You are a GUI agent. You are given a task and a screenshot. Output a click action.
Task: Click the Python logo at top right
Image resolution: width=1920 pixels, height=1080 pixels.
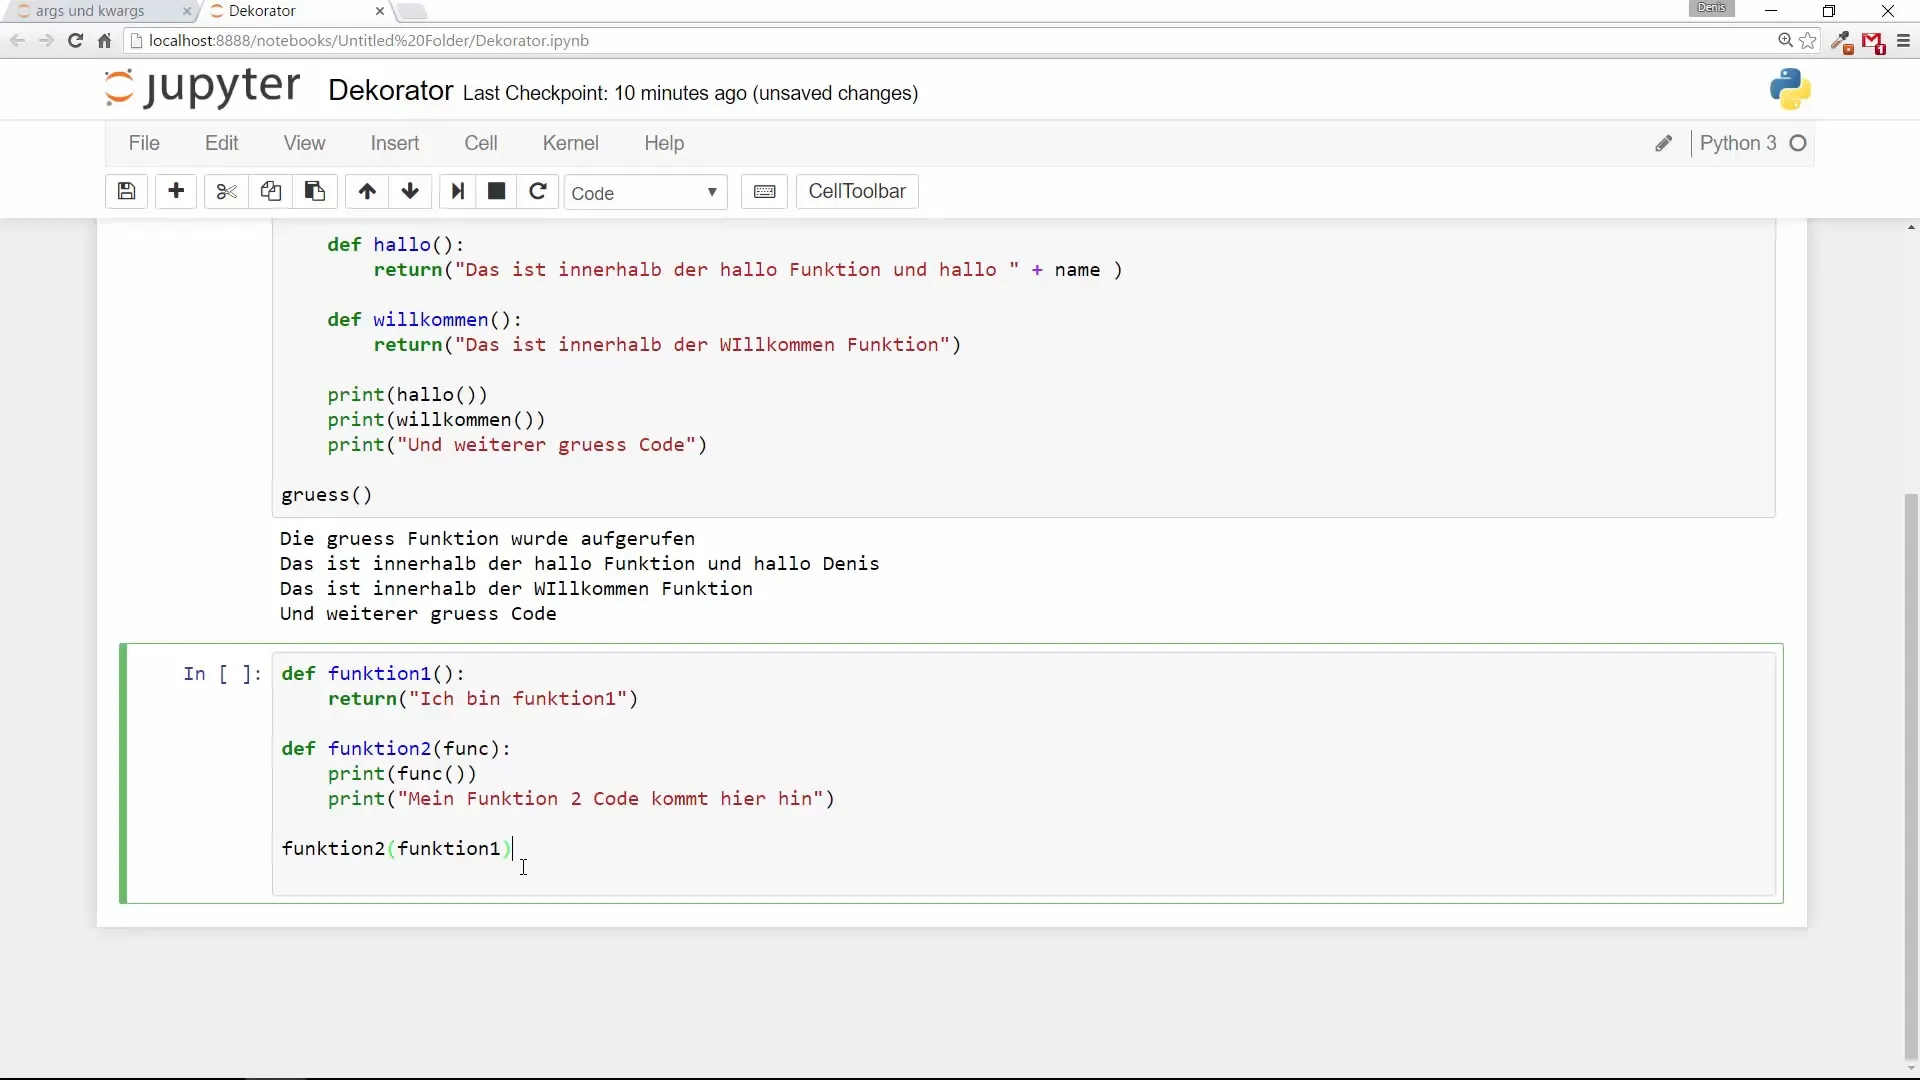pyautogui.click(x=1790, y=89)
